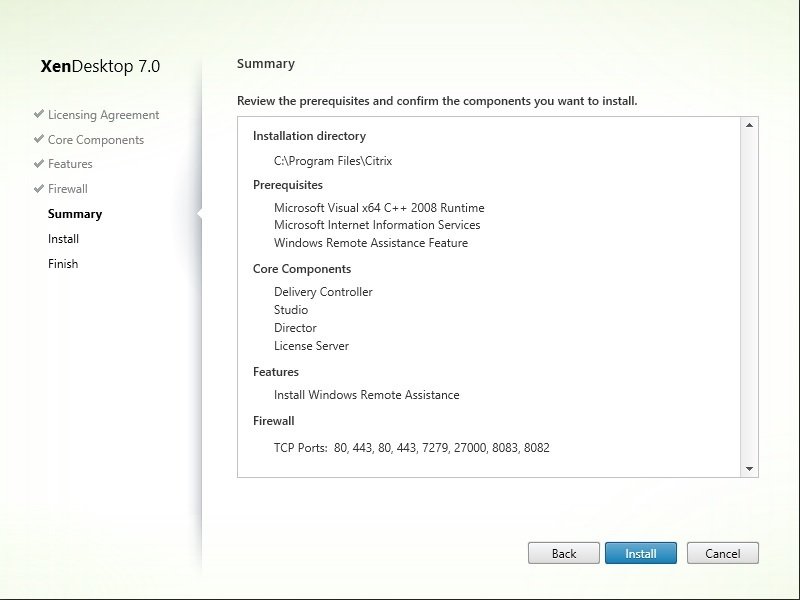Click the Installation directory heading
This screenshot has width=800, height=600.
coord(309,136)
